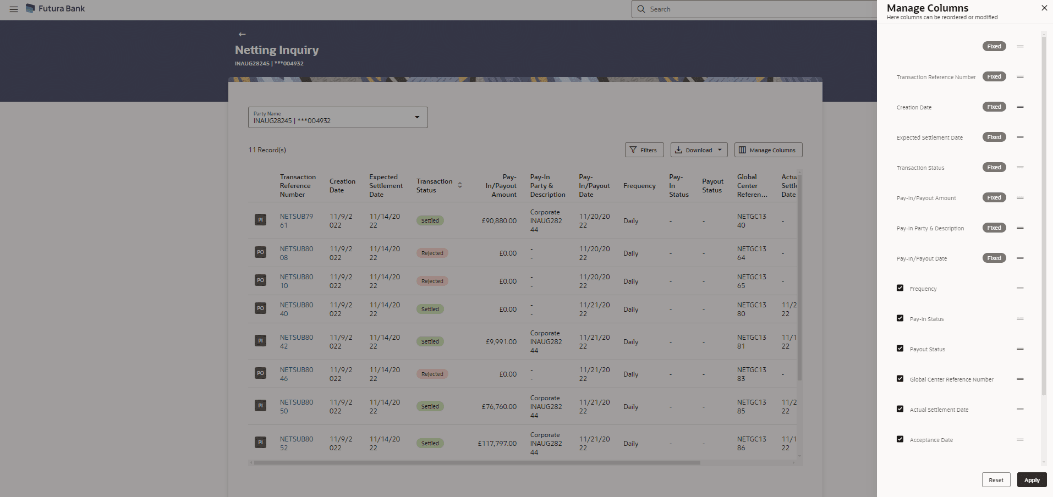Click the Manage Columns panel scrollbar

point(1044,215)
